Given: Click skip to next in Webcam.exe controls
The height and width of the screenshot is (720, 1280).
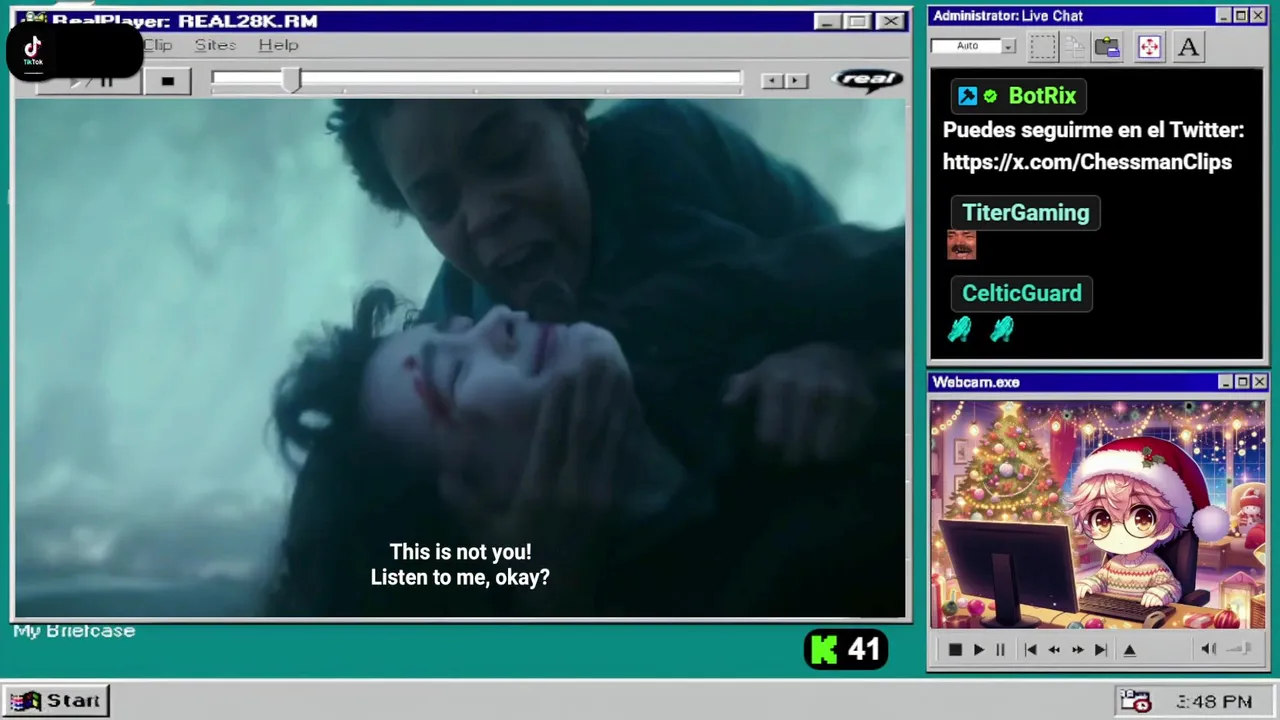Looking at the screenshot, I should 1101,650.
